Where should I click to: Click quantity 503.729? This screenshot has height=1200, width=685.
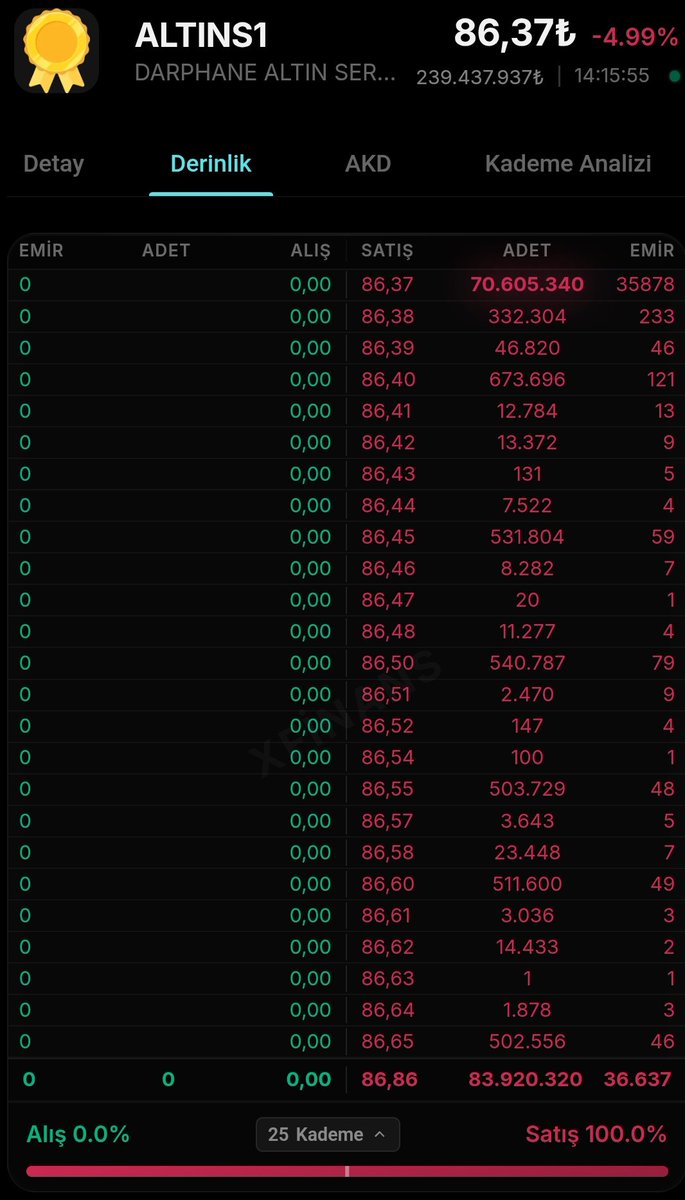(527, 789)
